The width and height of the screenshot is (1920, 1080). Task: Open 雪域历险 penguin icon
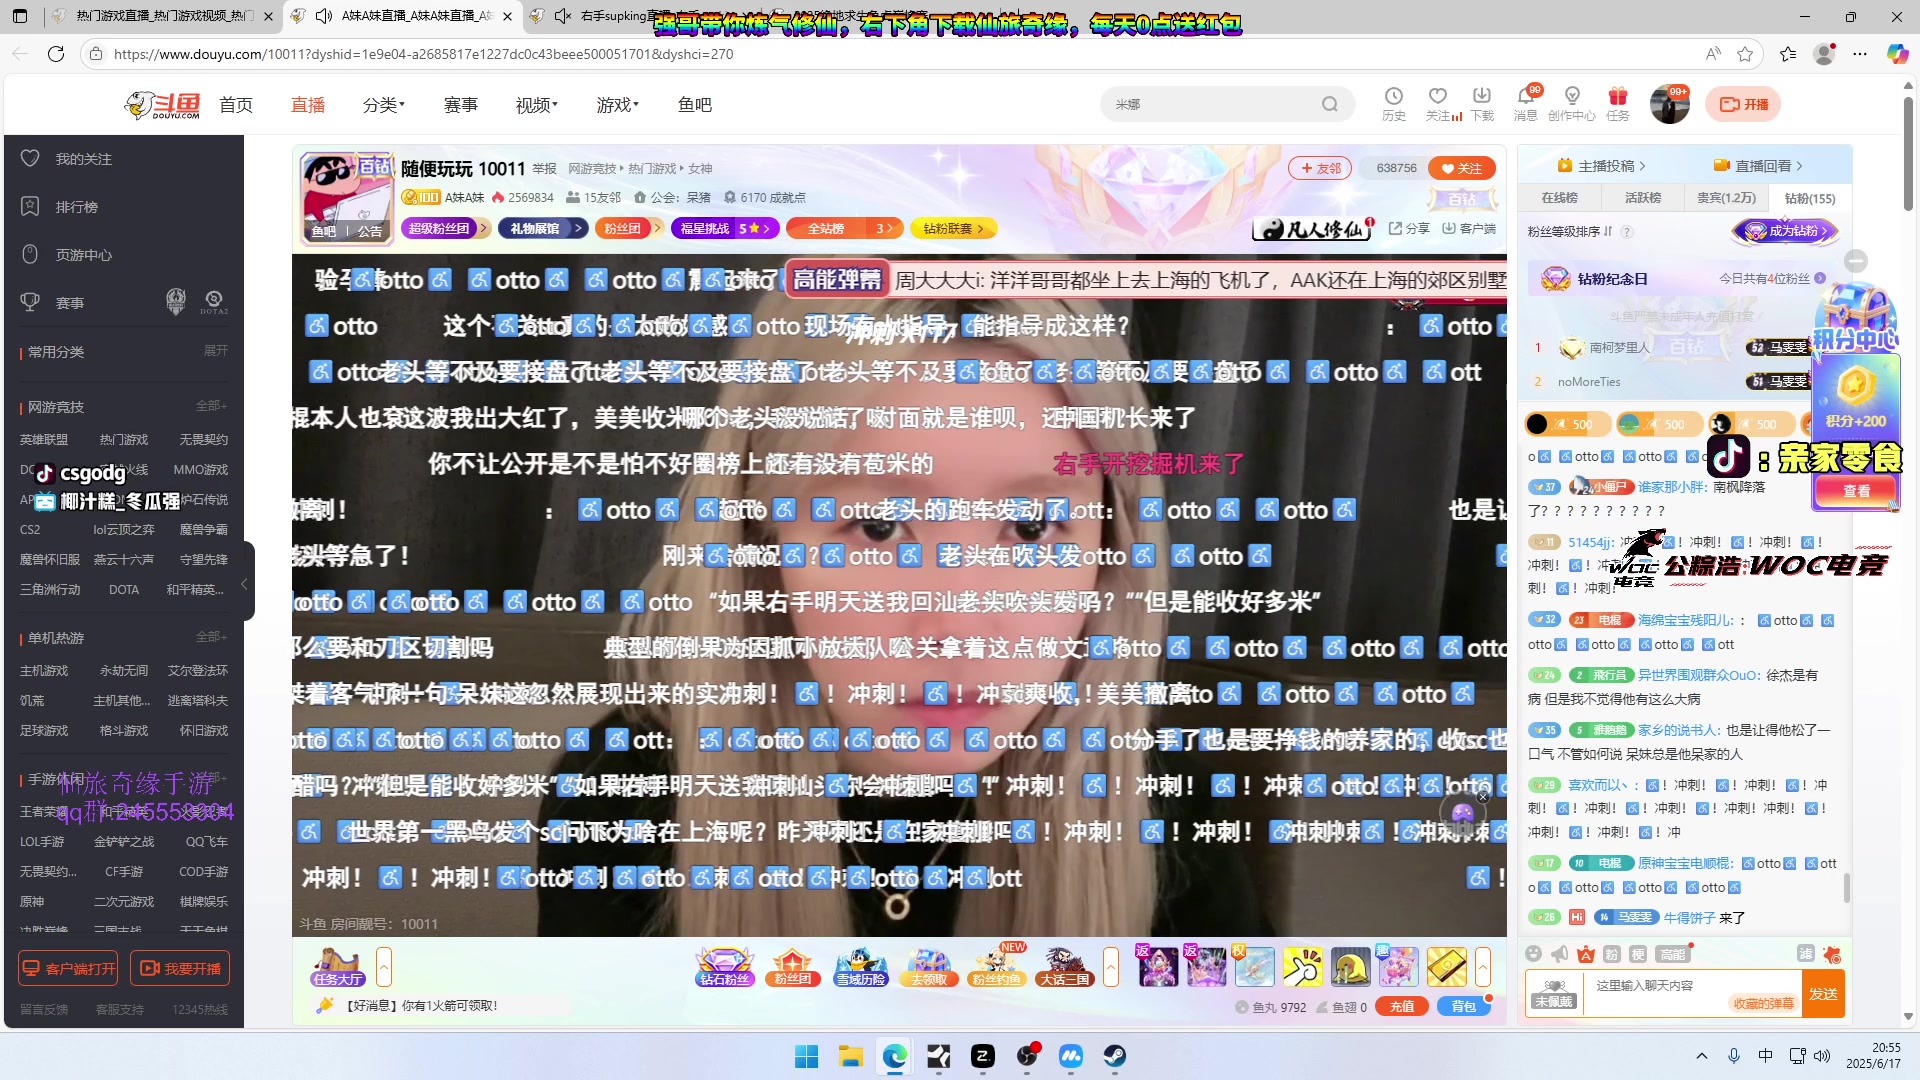coord(860,967)
